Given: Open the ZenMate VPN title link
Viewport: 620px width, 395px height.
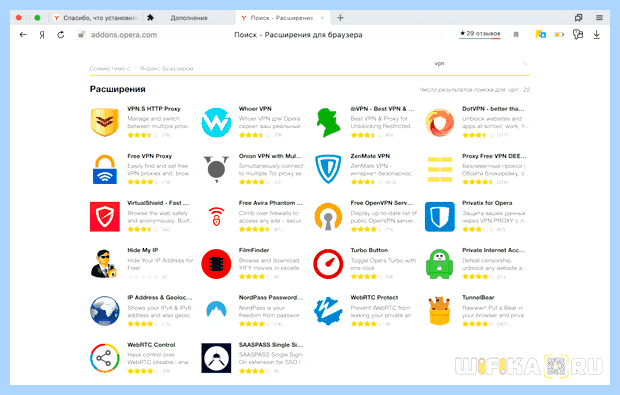Looking at the screenshot, I should 370,156.
